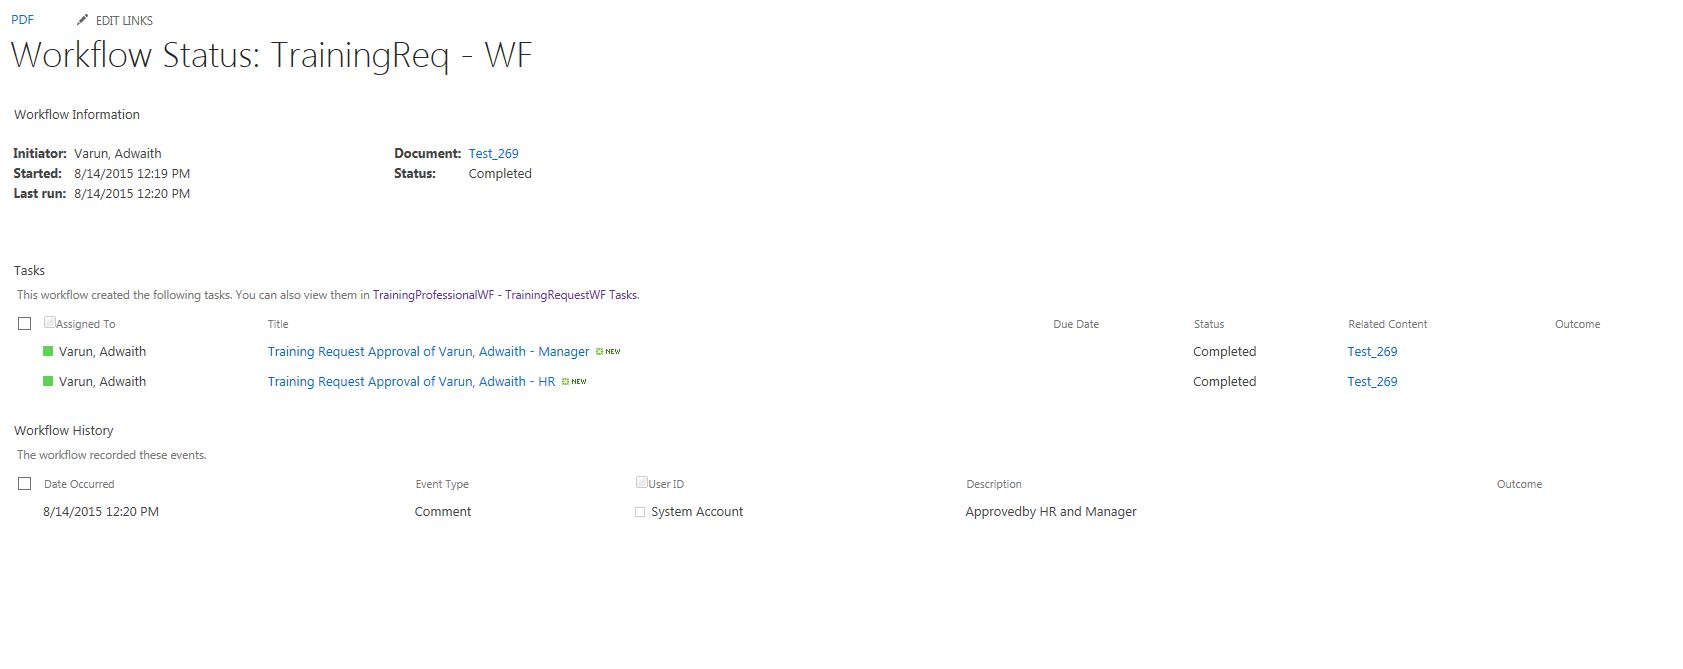Click green status square of HR task row
1683x669 pixels.
pos(48,381)
